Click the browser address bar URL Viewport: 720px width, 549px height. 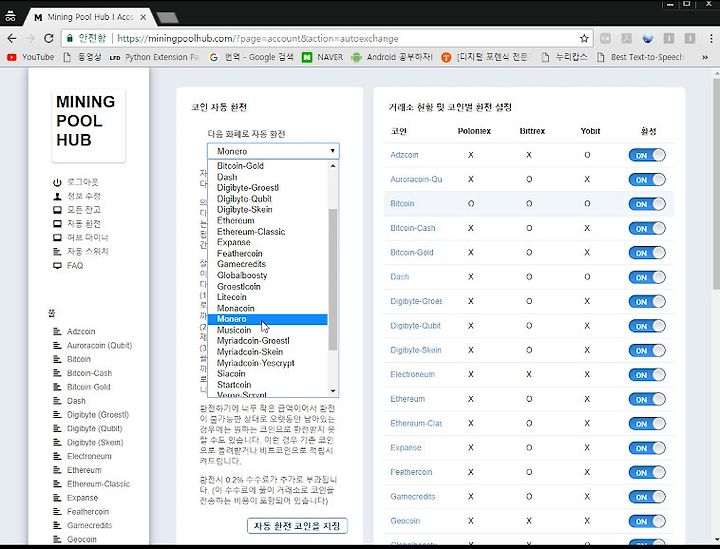click(x=258, y=39)
